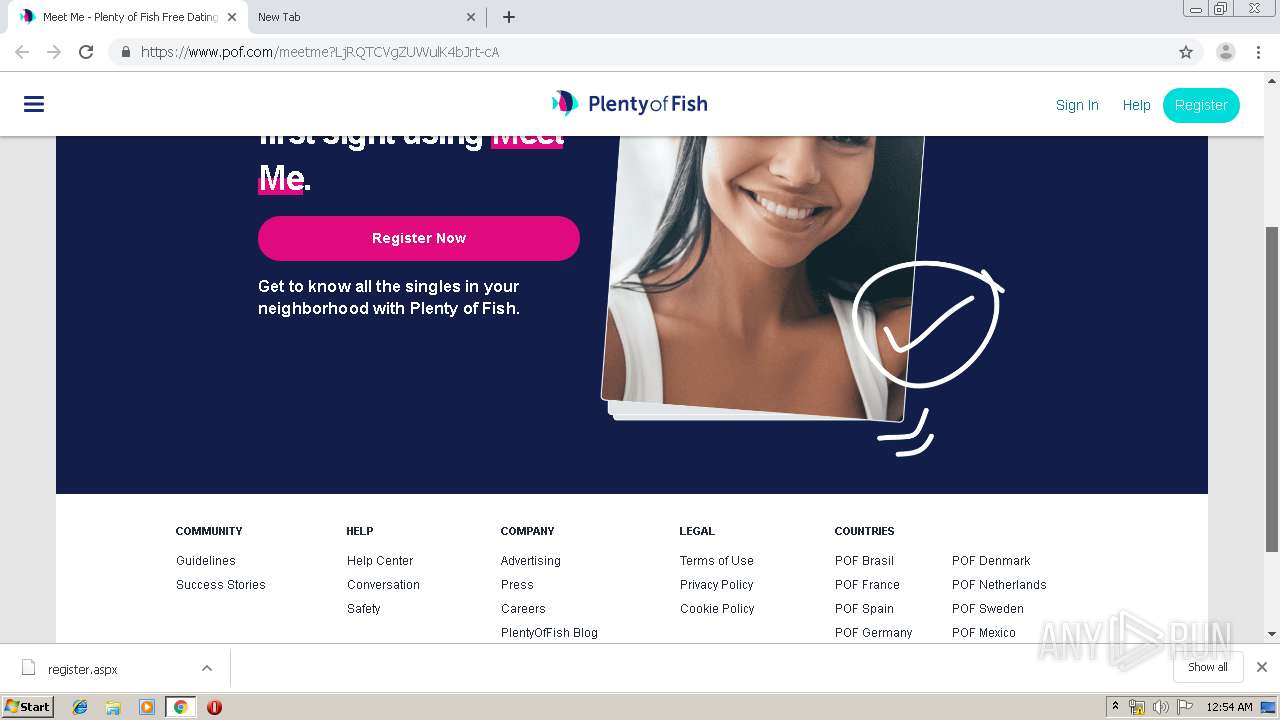Click the show desktop button
The width and height of the screenshot is (1280, 720).
(x=1269, y=707)
